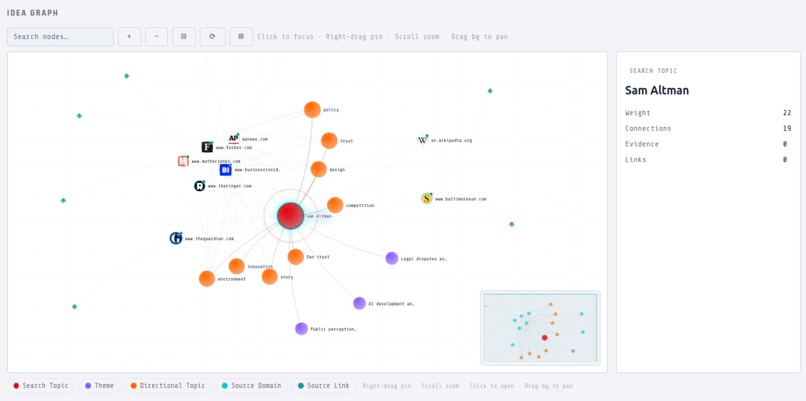Viewport: 806px width, 401px height.
Task: Toggle the Directional Topic legend filter
Action: 168,386
